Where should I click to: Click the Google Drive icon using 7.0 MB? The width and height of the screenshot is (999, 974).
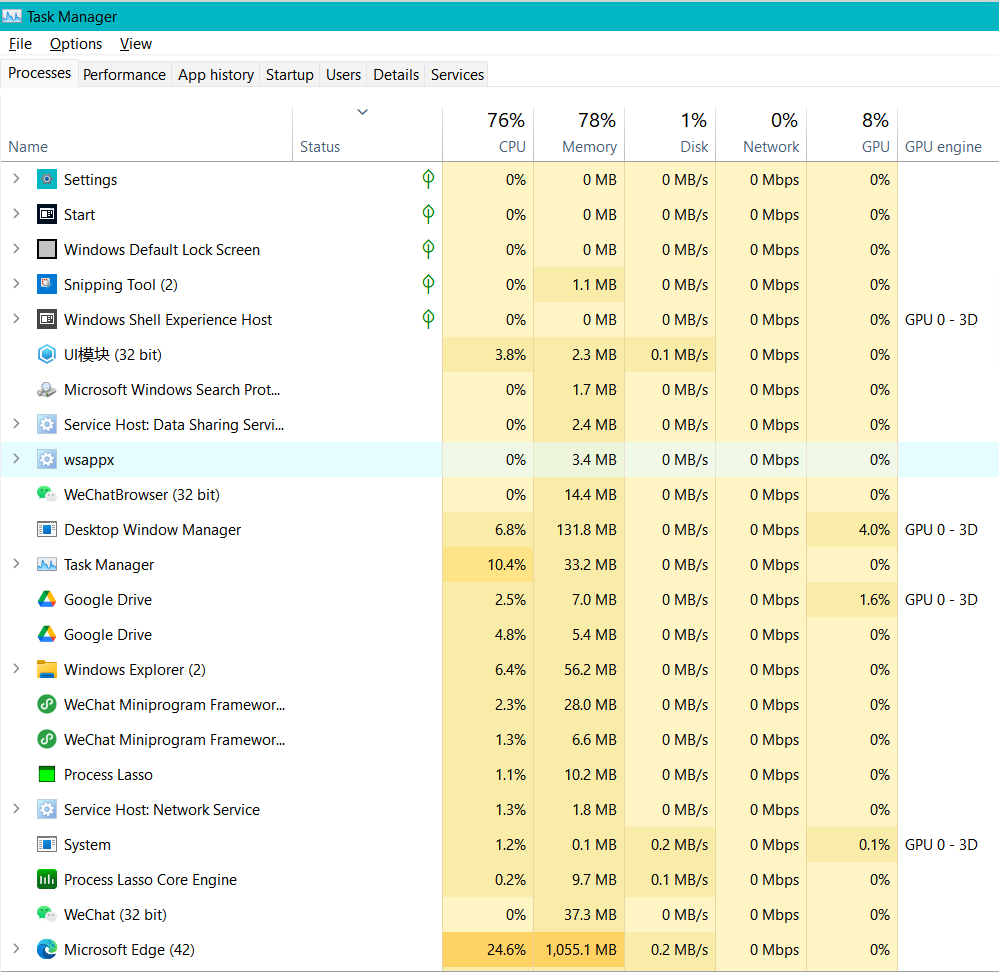point(47,600)
